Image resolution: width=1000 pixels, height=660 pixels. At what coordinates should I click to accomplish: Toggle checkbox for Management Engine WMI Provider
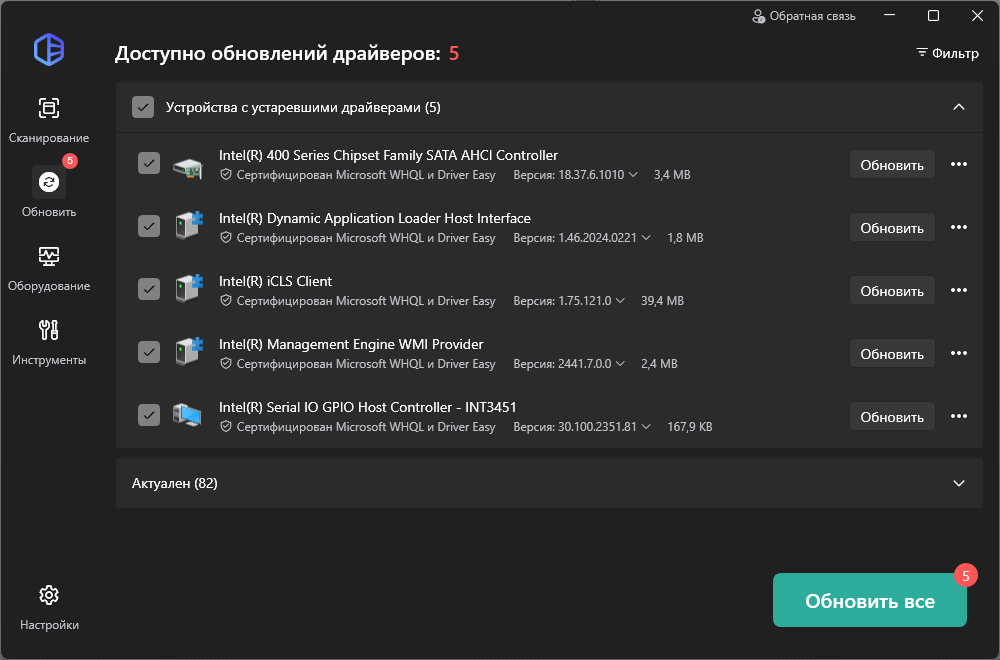click(x=149, y=352)
